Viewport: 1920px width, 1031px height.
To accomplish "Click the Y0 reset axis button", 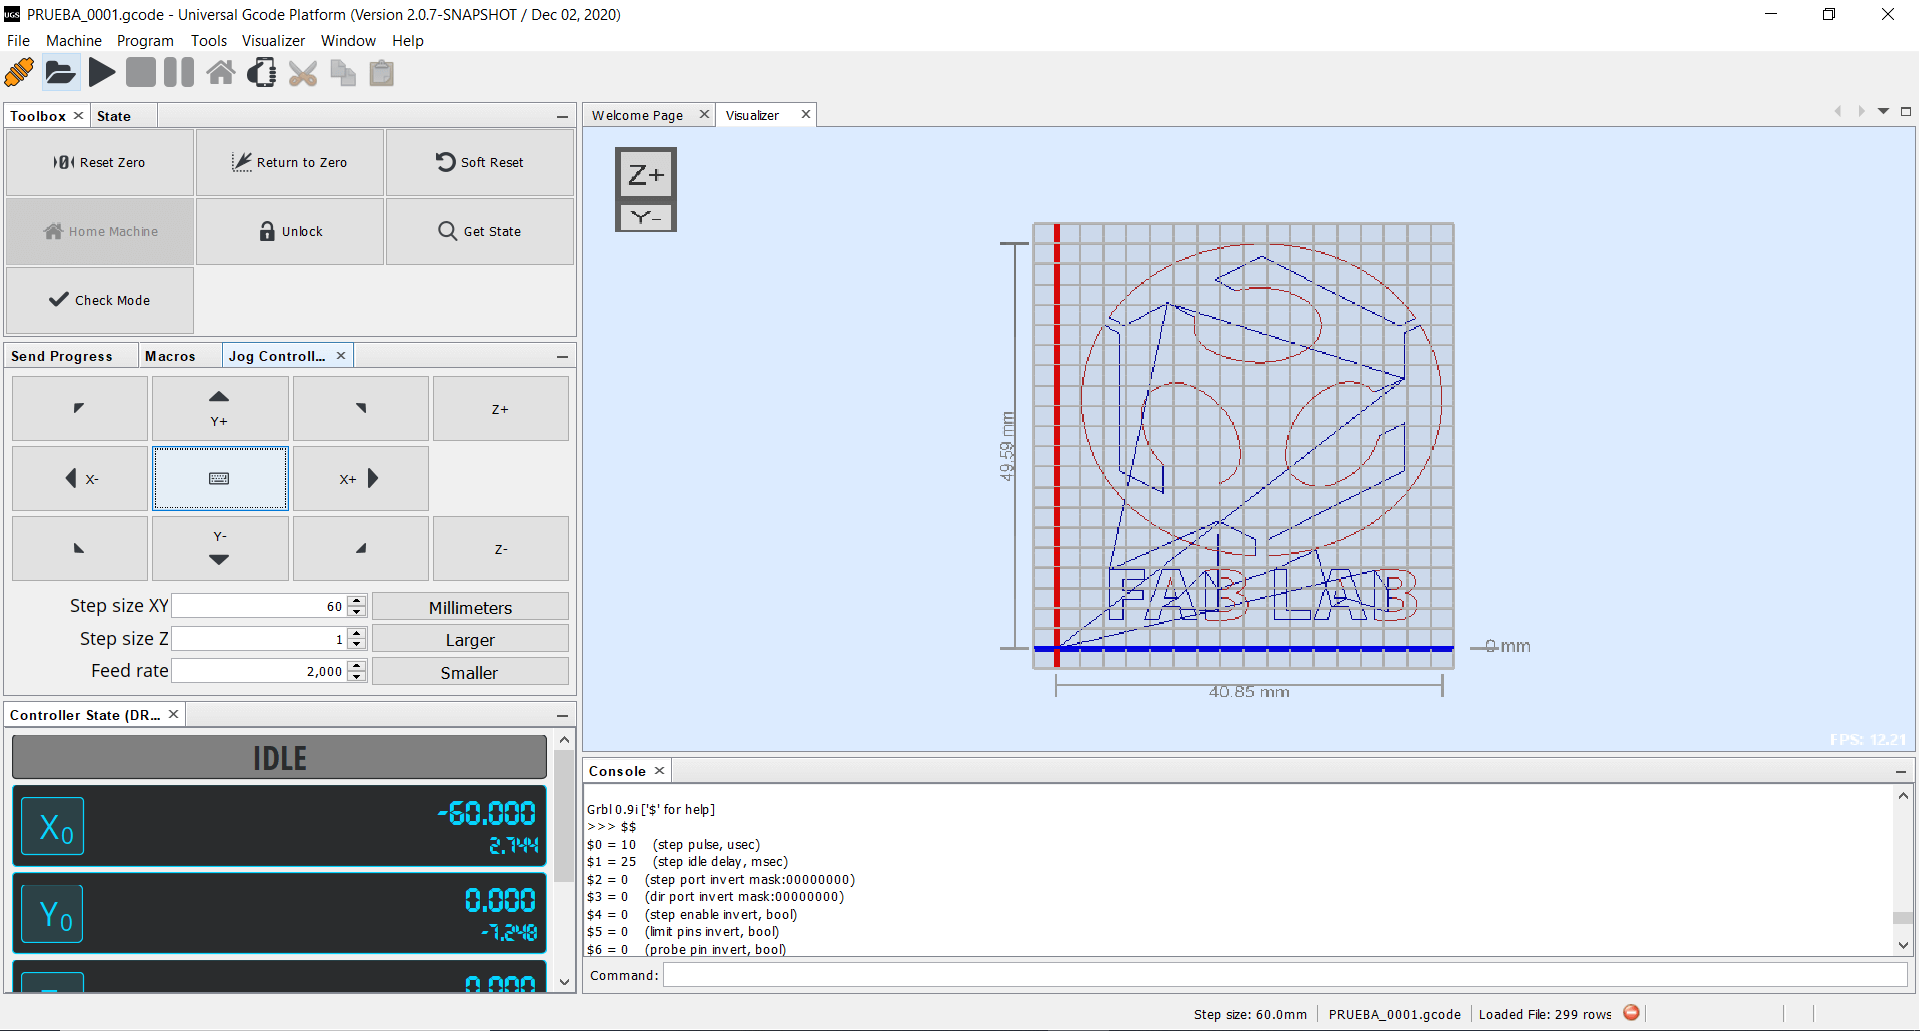I will [x=54, y=914].
